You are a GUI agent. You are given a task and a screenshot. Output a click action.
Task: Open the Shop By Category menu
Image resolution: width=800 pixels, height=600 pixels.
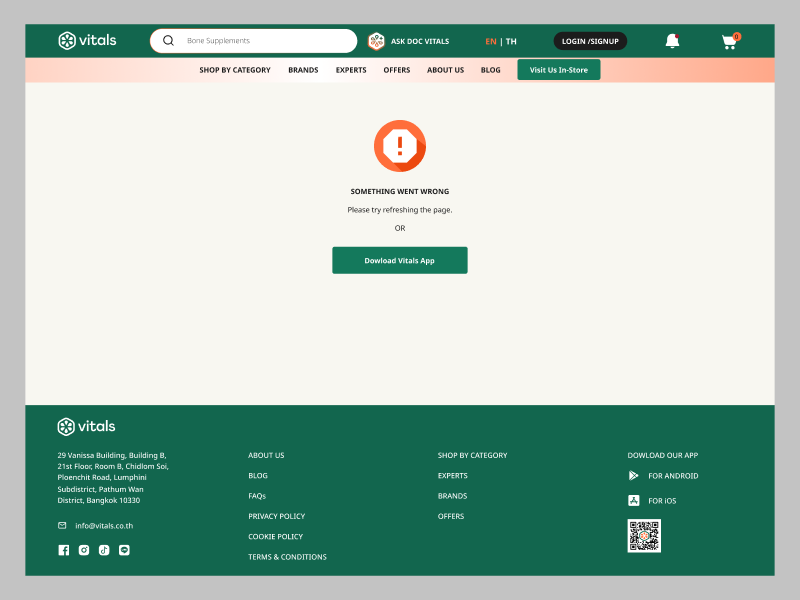pos(235,70)
